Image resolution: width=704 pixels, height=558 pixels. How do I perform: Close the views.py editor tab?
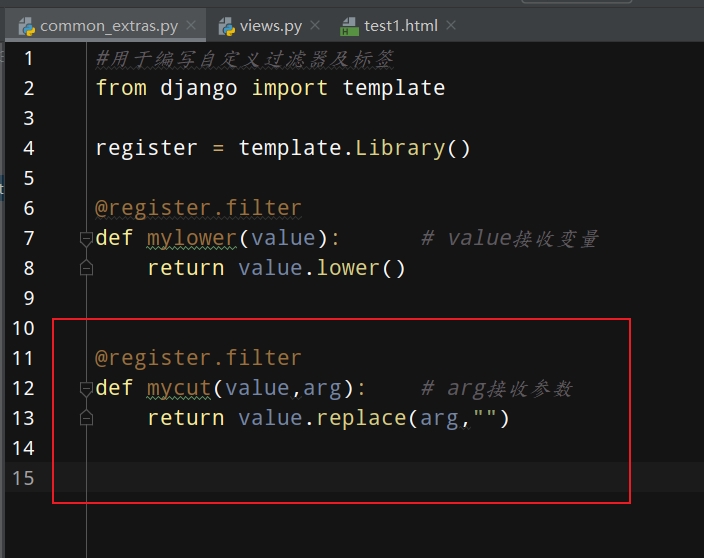tap(316, 25)
